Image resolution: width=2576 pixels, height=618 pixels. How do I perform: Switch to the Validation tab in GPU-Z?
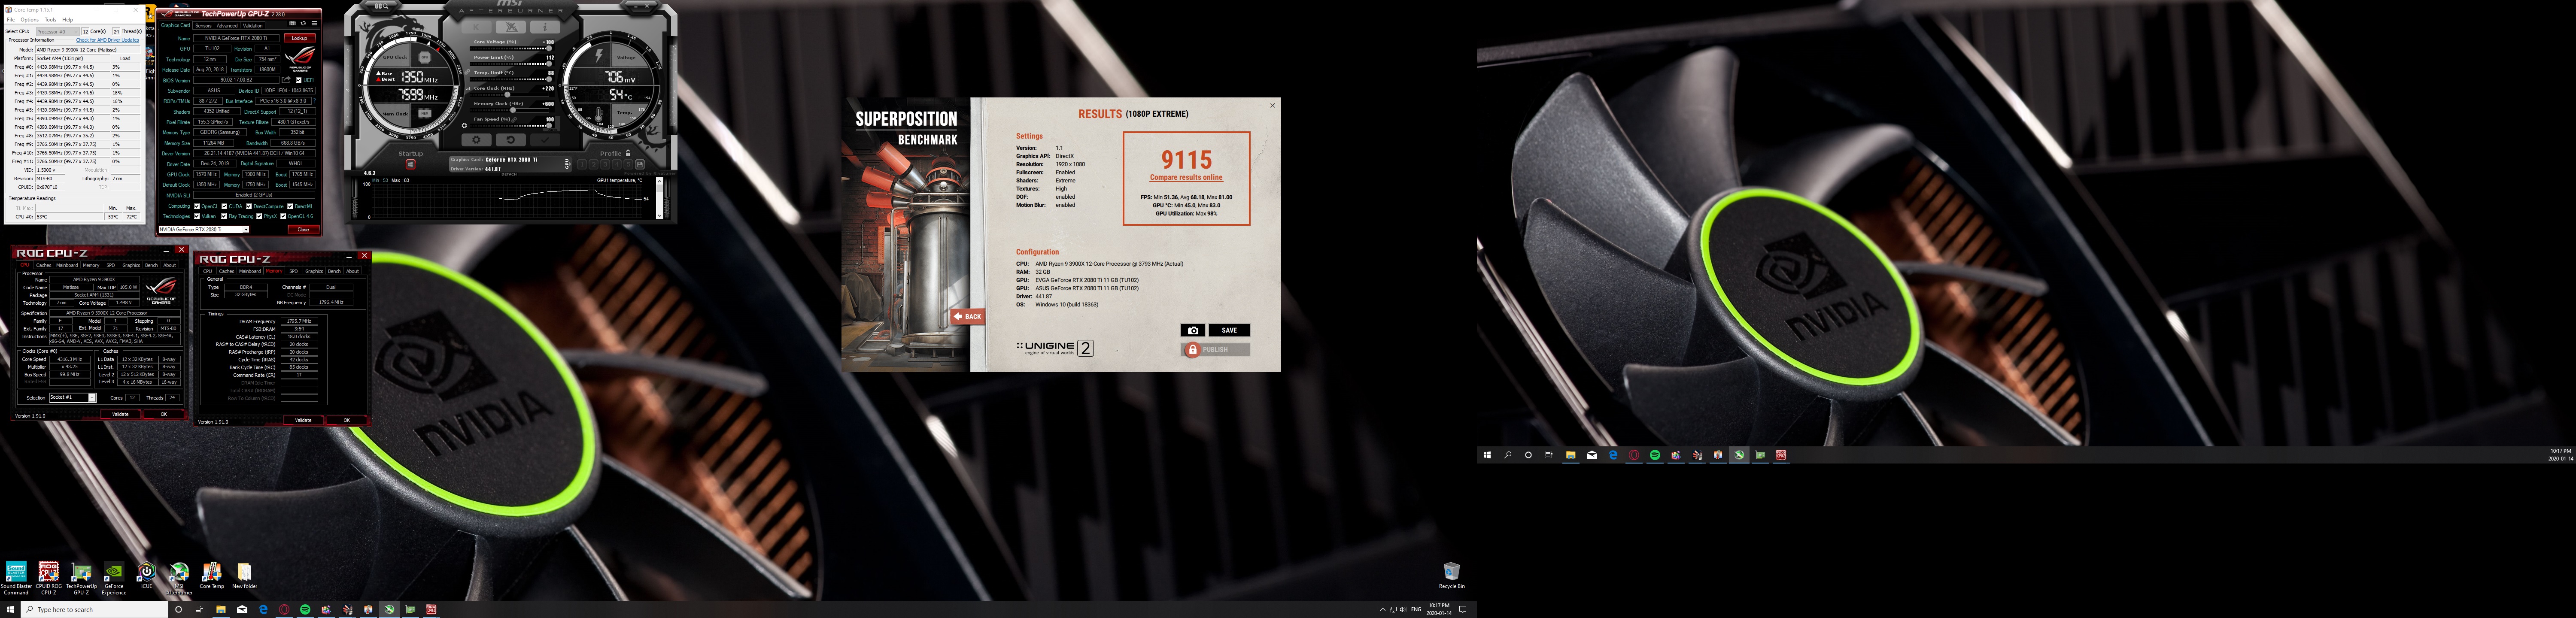click(x=253, y=26)
